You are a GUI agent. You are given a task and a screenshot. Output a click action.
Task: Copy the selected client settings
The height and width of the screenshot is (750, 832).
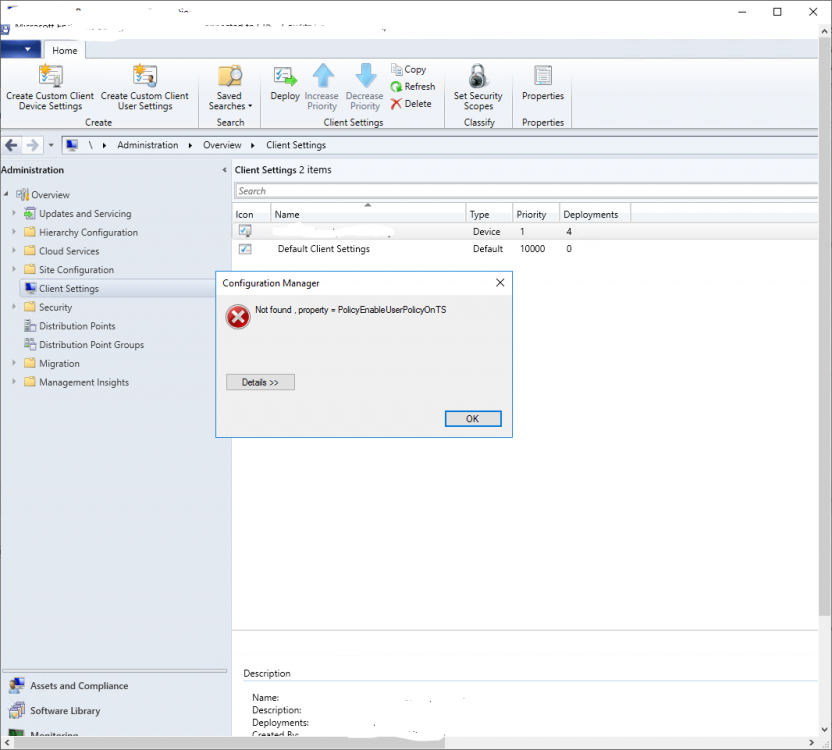(x=409, y=70)
